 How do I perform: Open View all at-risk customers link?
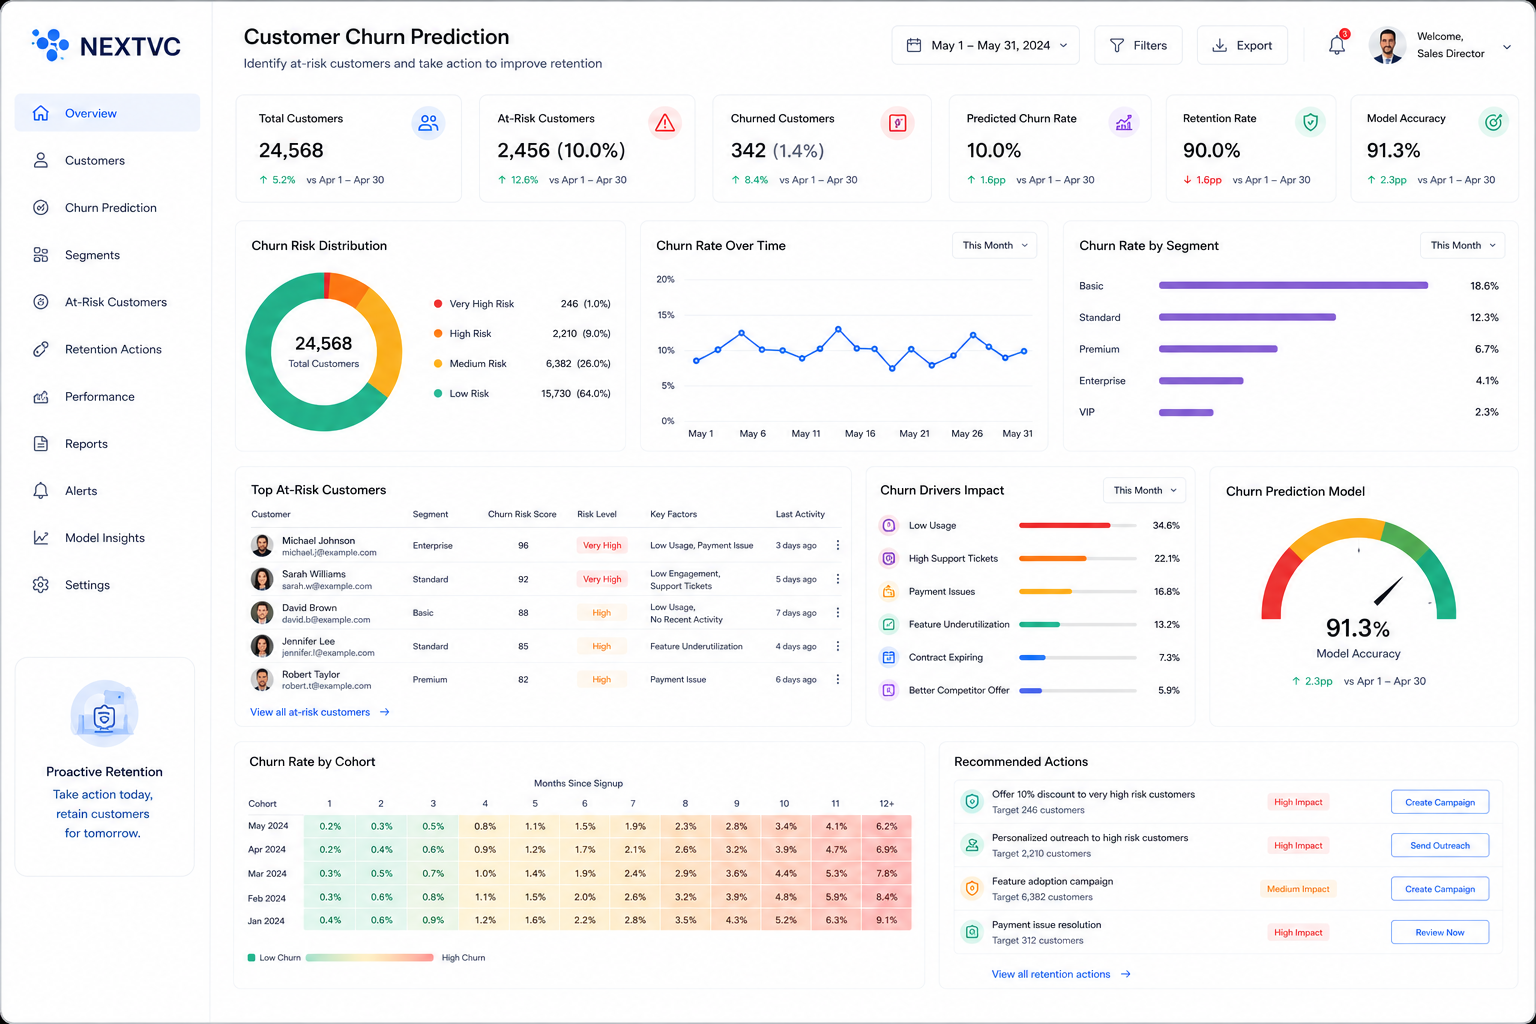click(320, 712)
